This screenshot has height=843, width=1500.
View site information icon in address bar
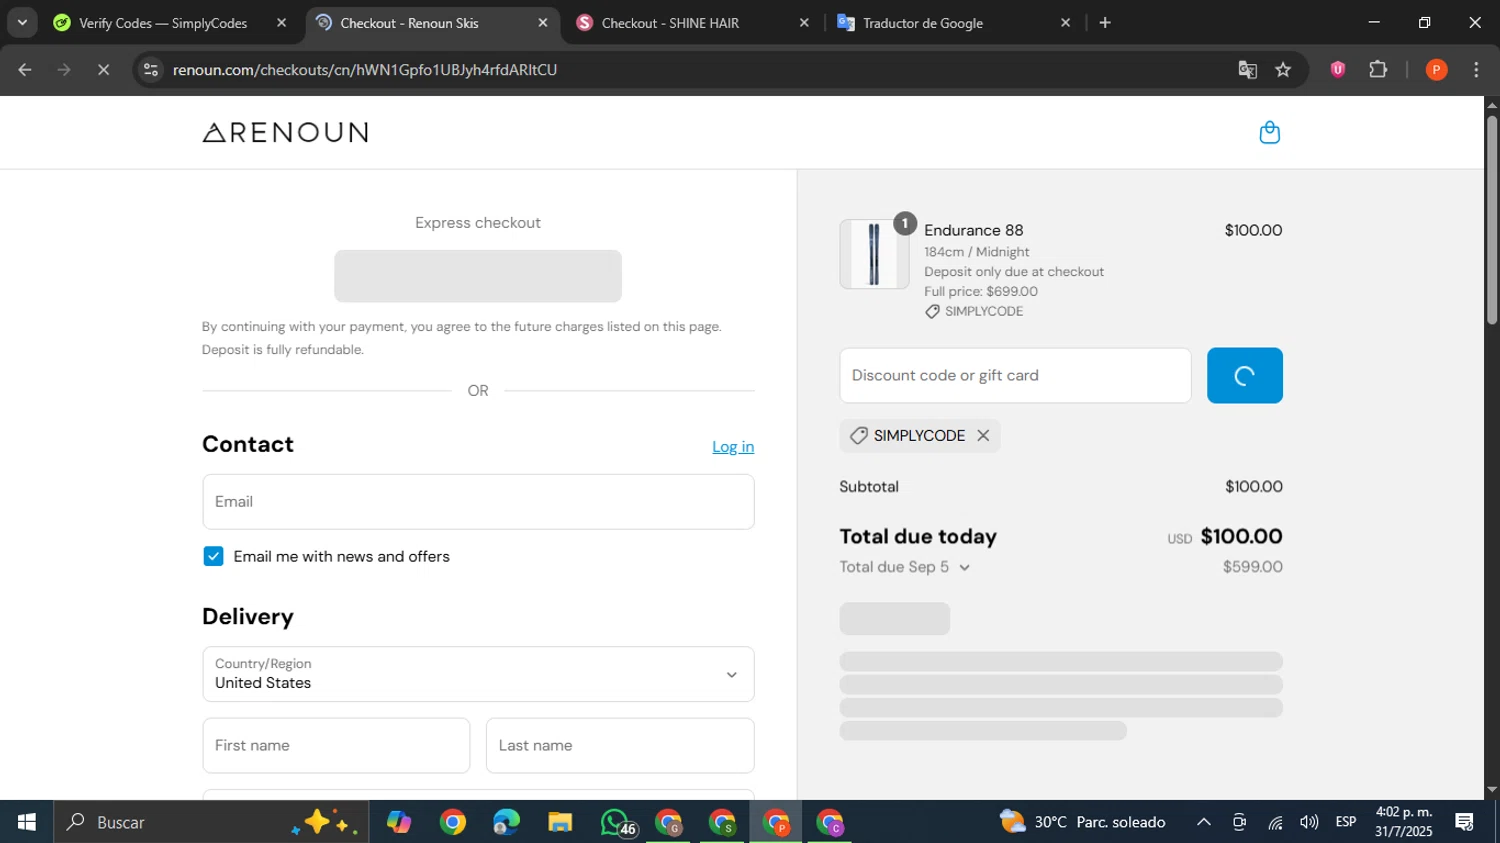pos(151,69)
